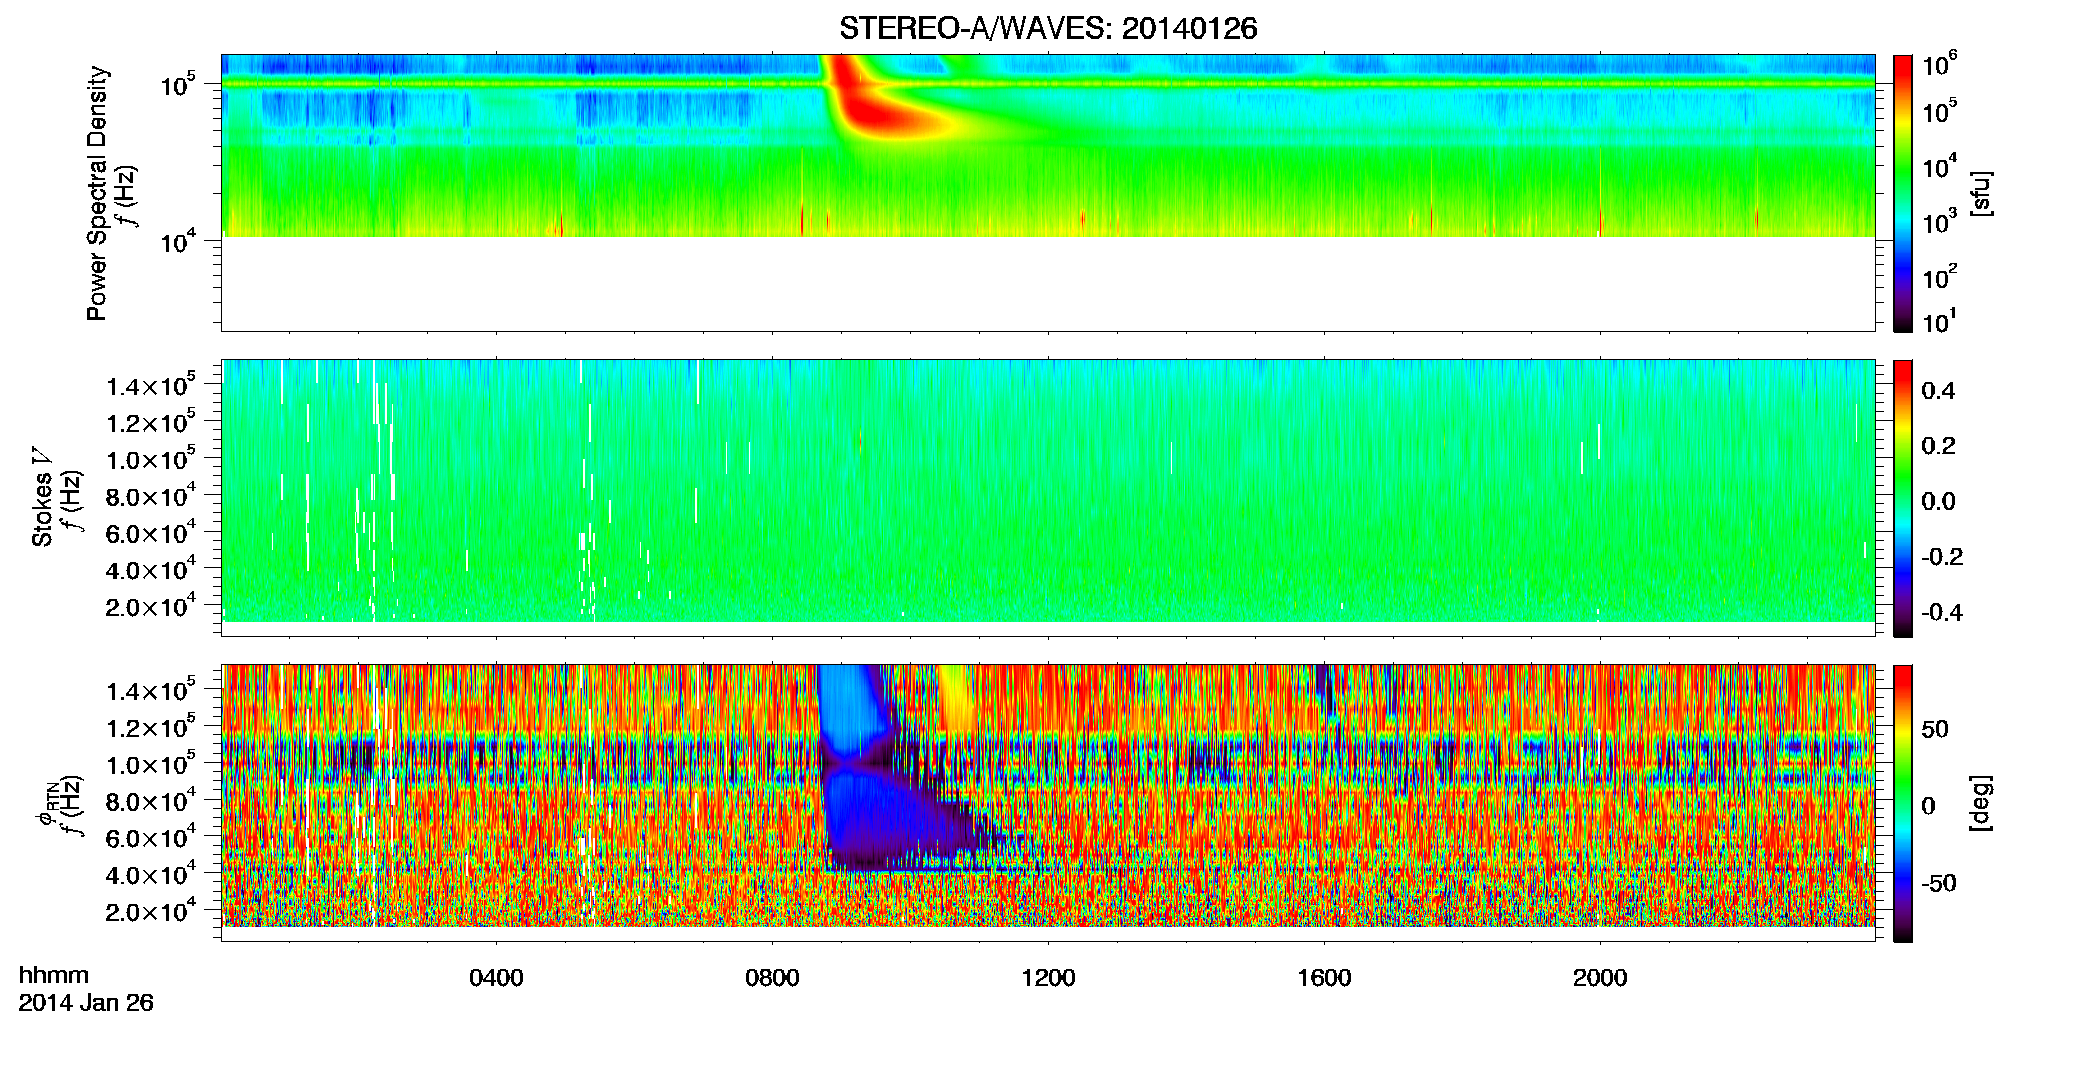Click the [sfu] colorbar unit label
The image size is (2096, 1080).
[1980, 193]
